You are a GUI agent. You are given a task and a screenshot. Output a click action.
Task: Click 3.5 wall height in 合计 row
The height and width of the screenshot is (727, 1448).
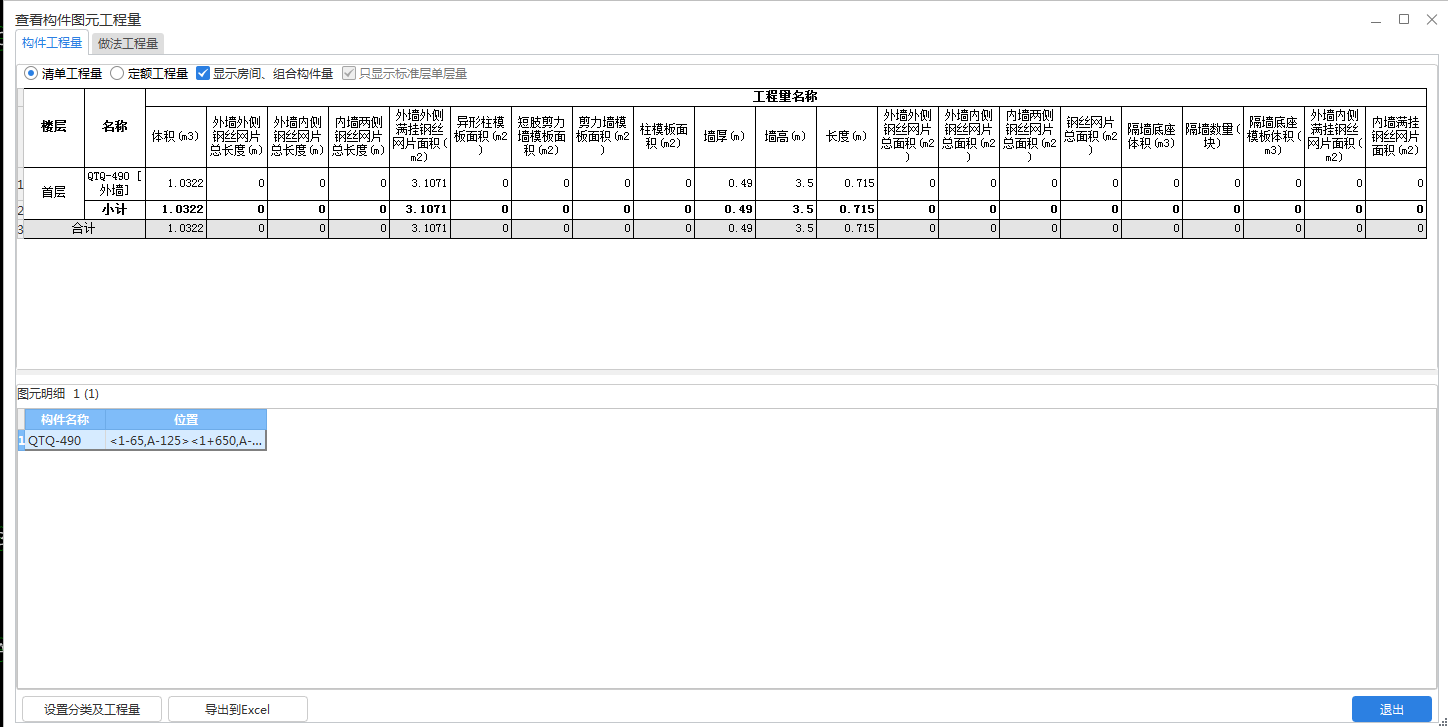[786, 229]
